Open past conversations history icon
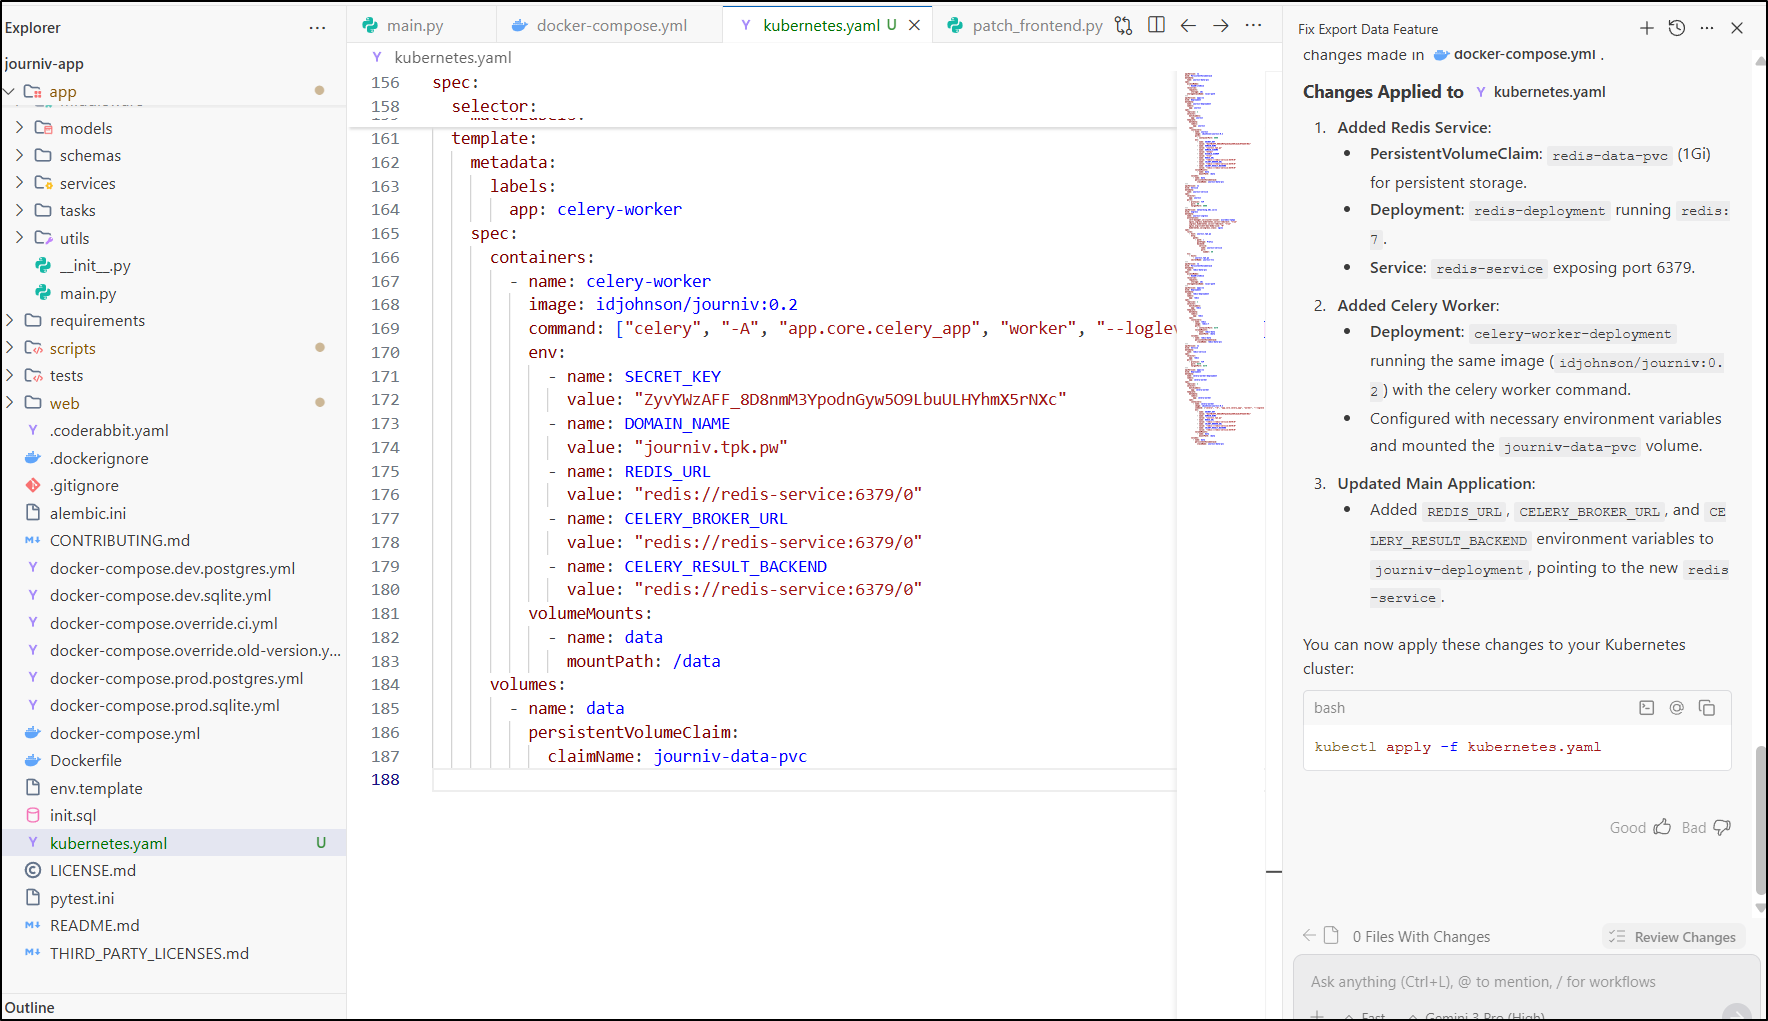The image size is (1768, 1021). tap(1677, 28)
